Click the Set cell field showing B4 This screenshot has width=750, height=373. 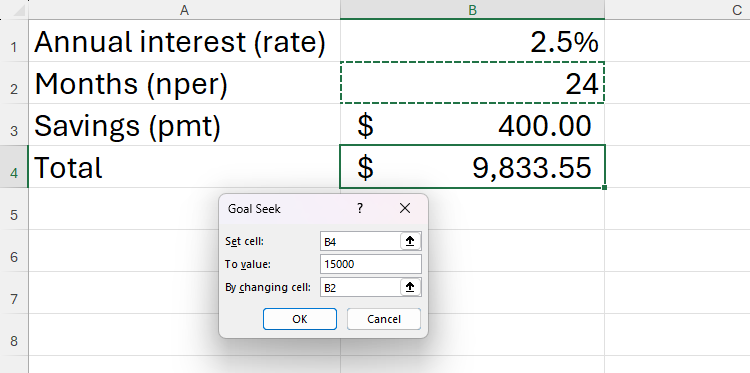[x=360, y=241]
